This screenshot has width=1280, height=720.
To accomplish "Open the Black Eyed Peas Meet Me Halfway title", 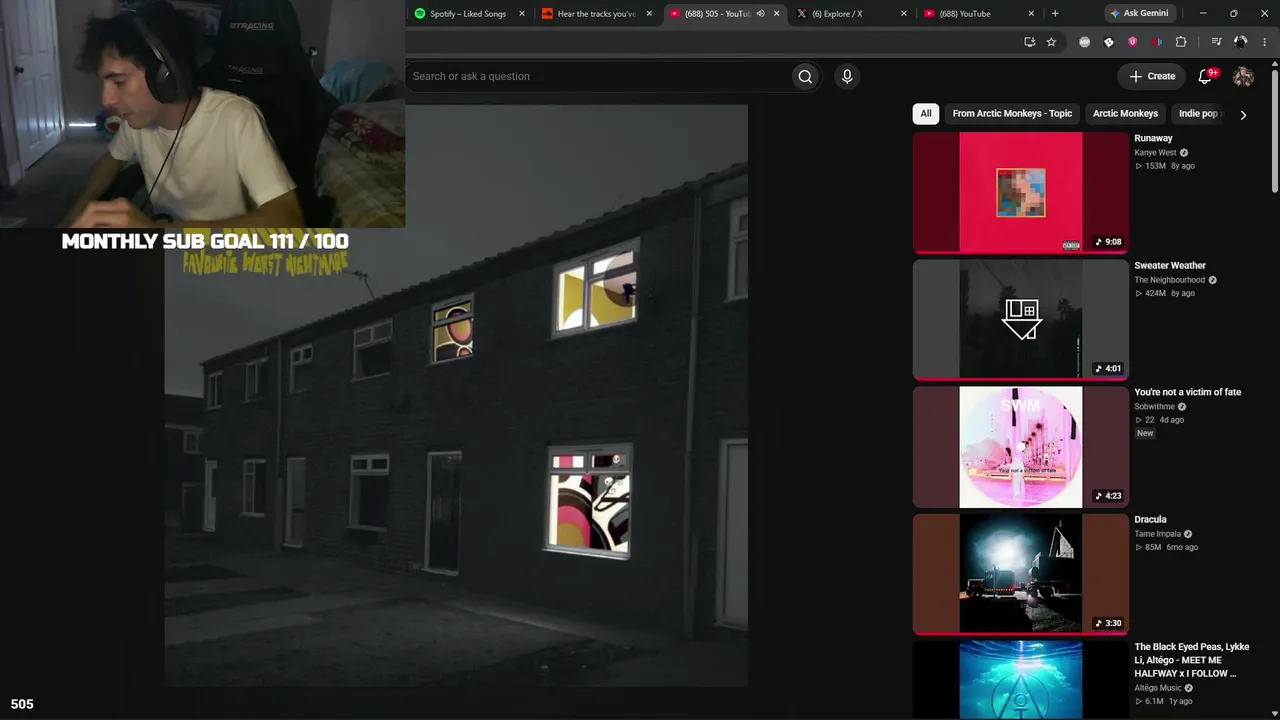I will click(1192, 660).
